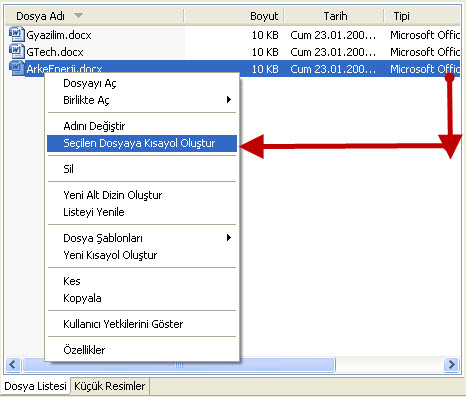
Task: Expand the Birlikte Aç submenu
Action: (142, 100)
